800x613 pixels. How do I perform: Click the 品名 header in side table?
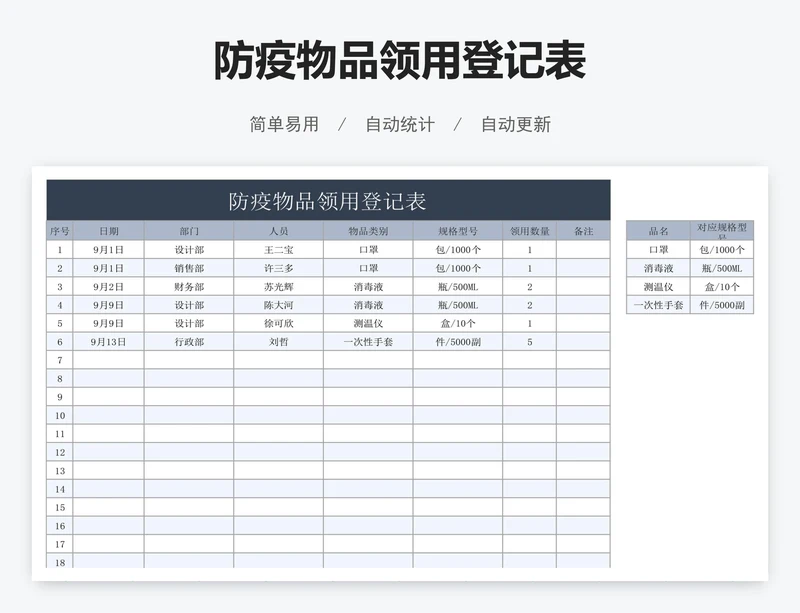click(x=658, y=230)
